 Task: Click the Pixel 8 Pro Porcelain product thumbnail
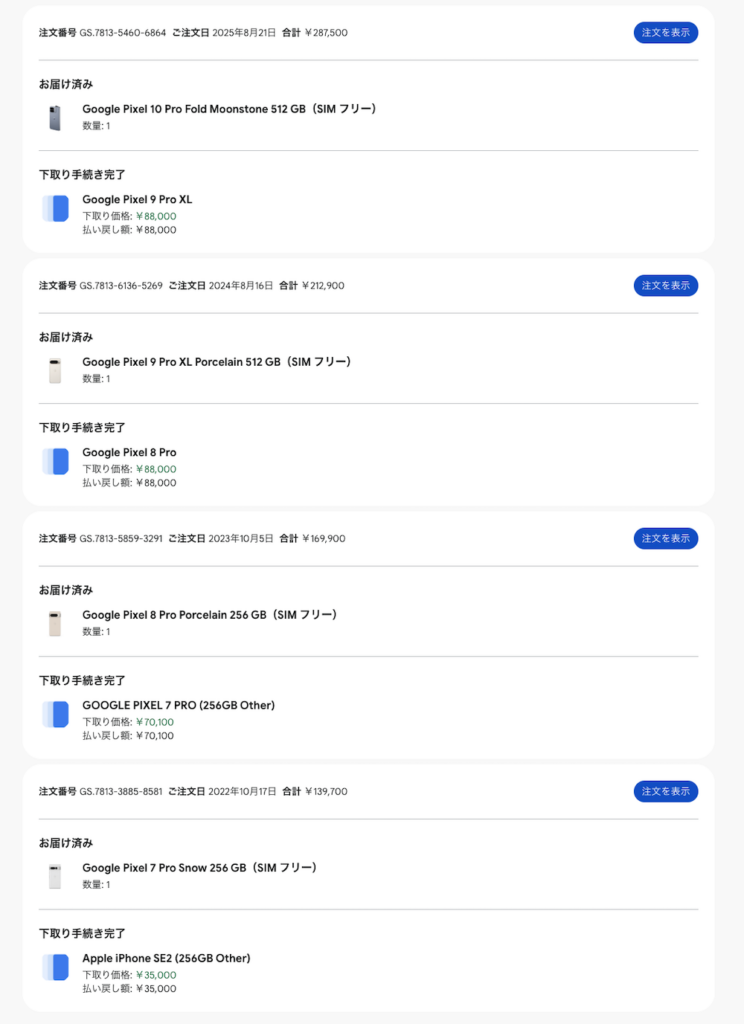tap(55, 624)
